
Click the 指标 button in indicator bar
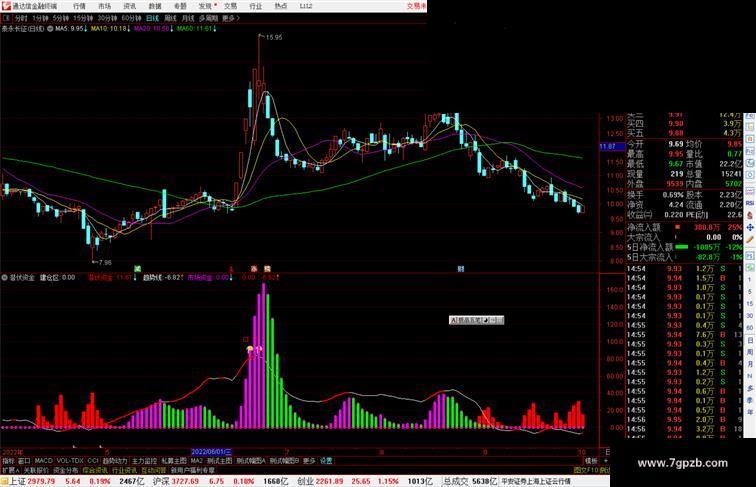[8, 461]
